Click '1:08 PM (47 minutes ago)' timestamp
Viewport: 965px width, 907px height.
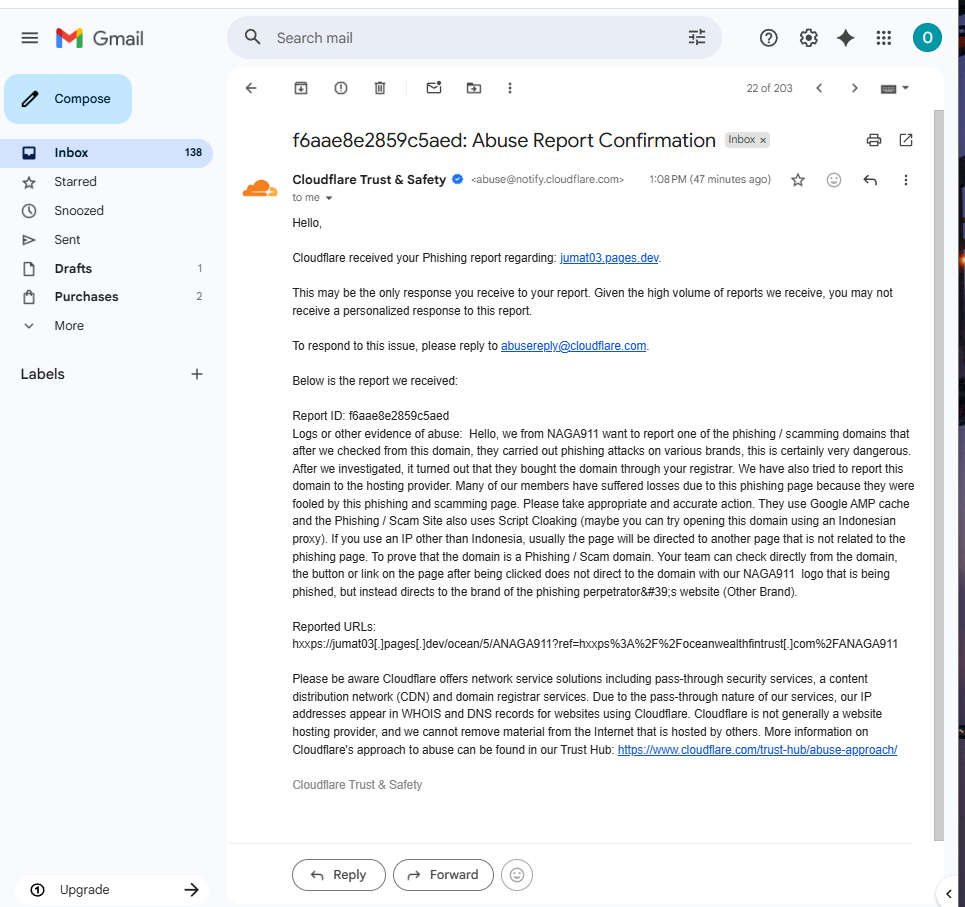pyautogui.click(x=710, y=179)
